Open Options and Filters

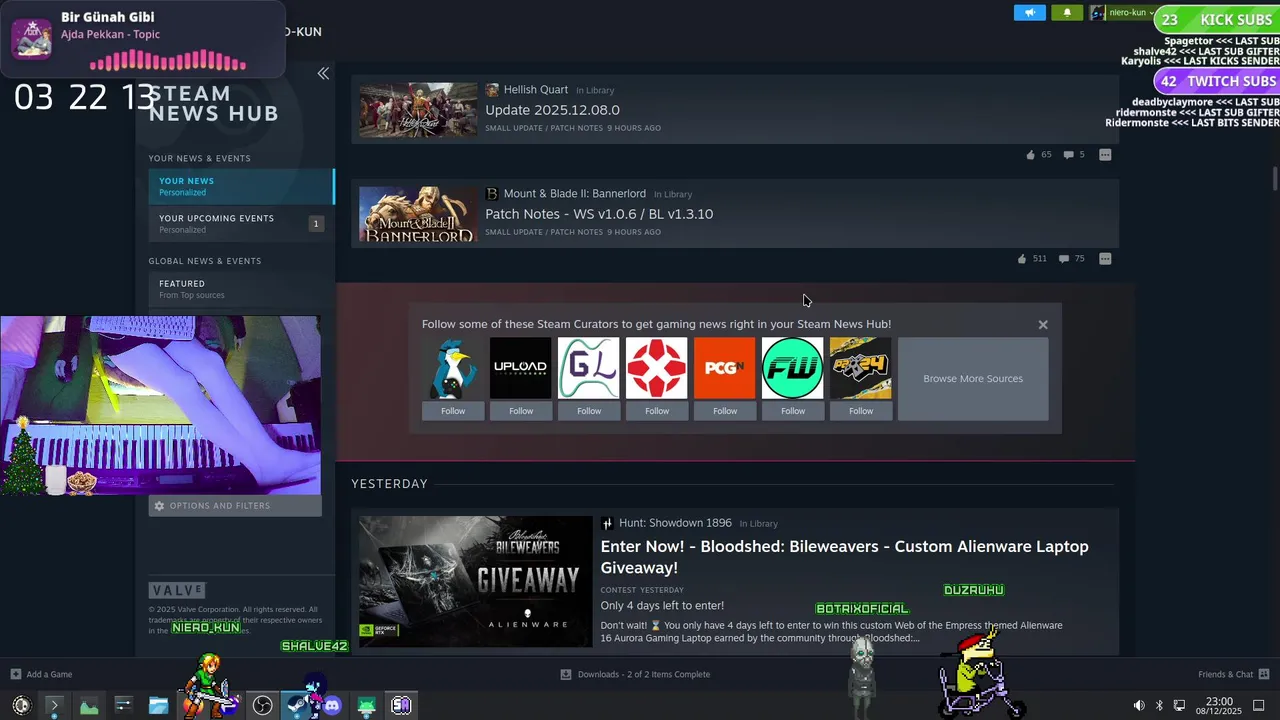click(x=236, y=506)
